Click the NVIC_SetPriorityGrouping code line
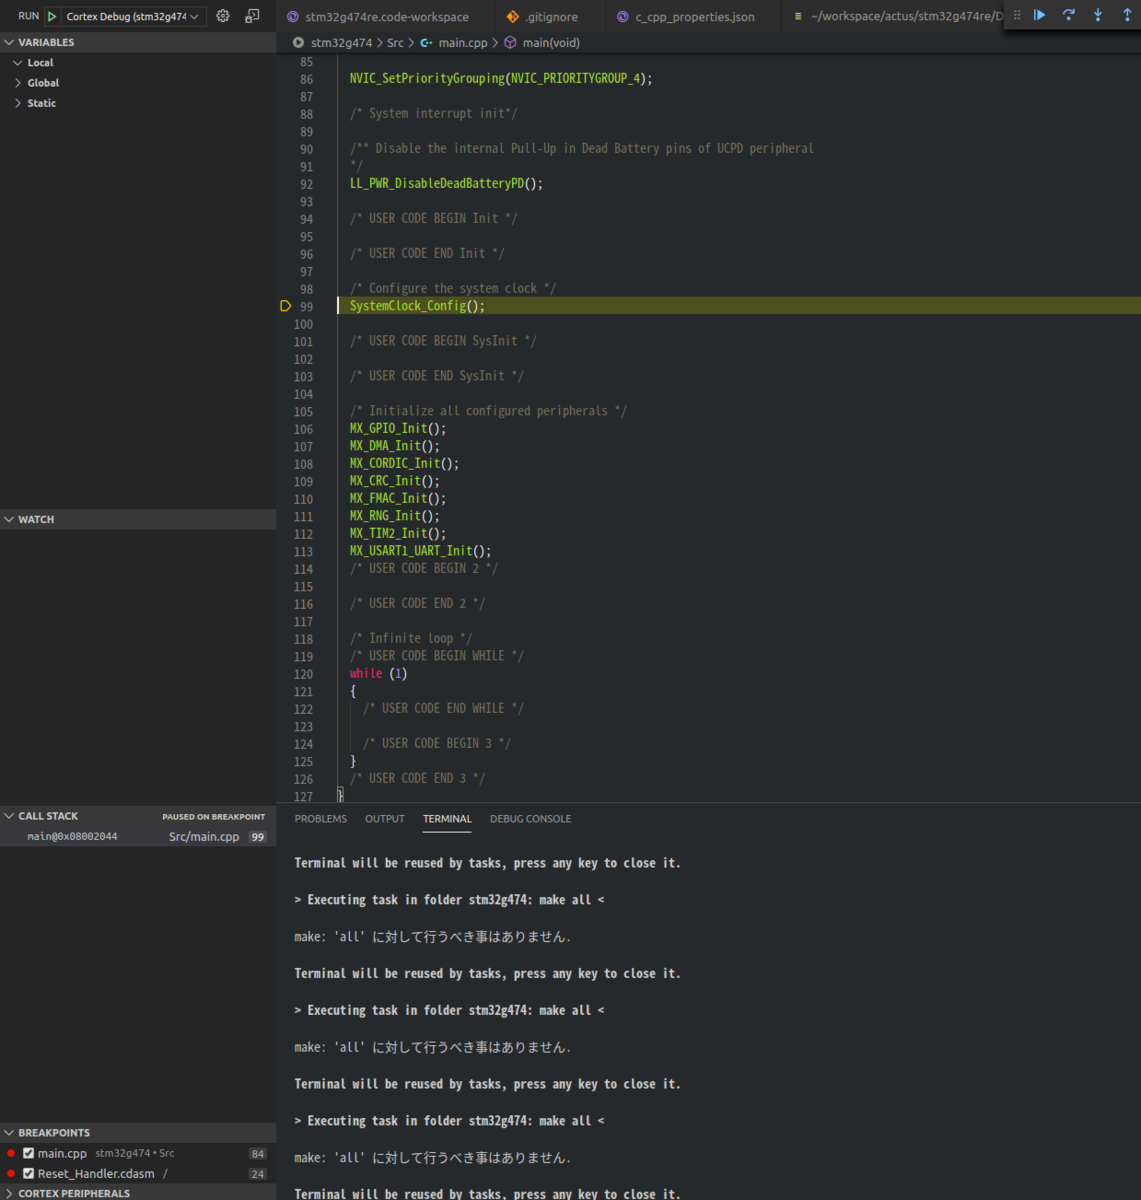 click(501, 79)
